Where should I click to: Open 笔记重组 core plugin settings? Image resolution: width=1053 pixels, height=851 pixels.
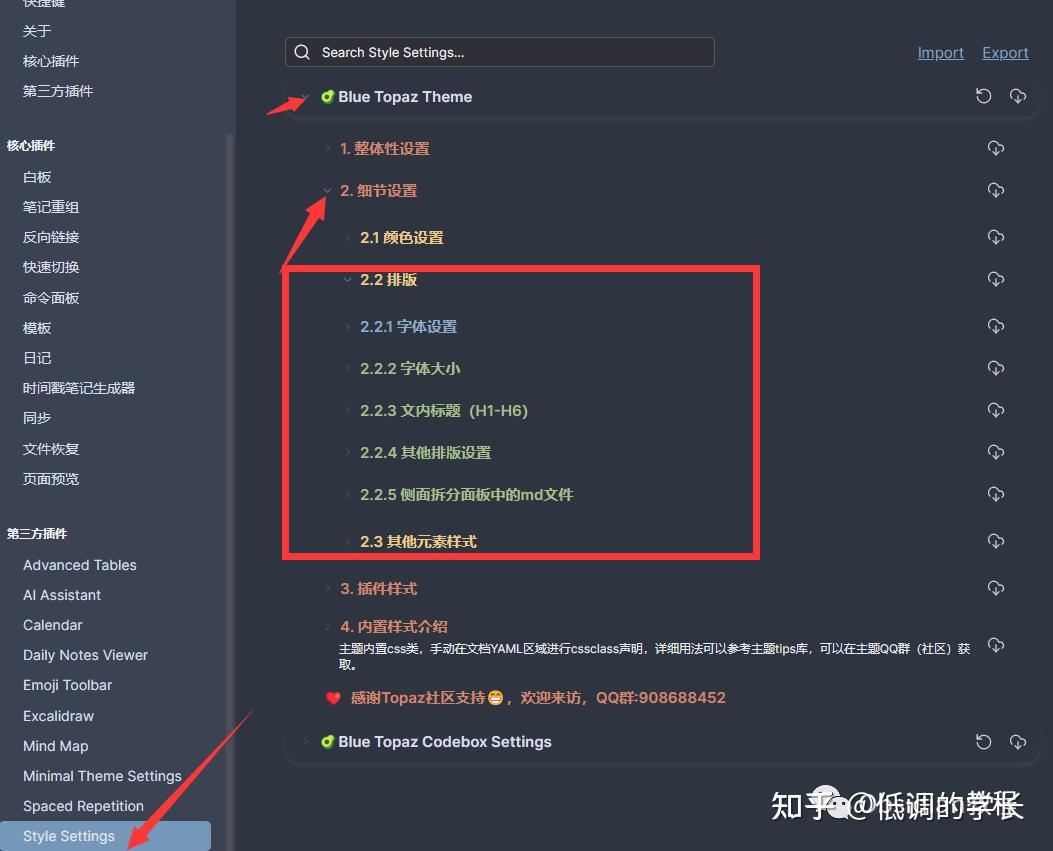click(x=51, y=207)
